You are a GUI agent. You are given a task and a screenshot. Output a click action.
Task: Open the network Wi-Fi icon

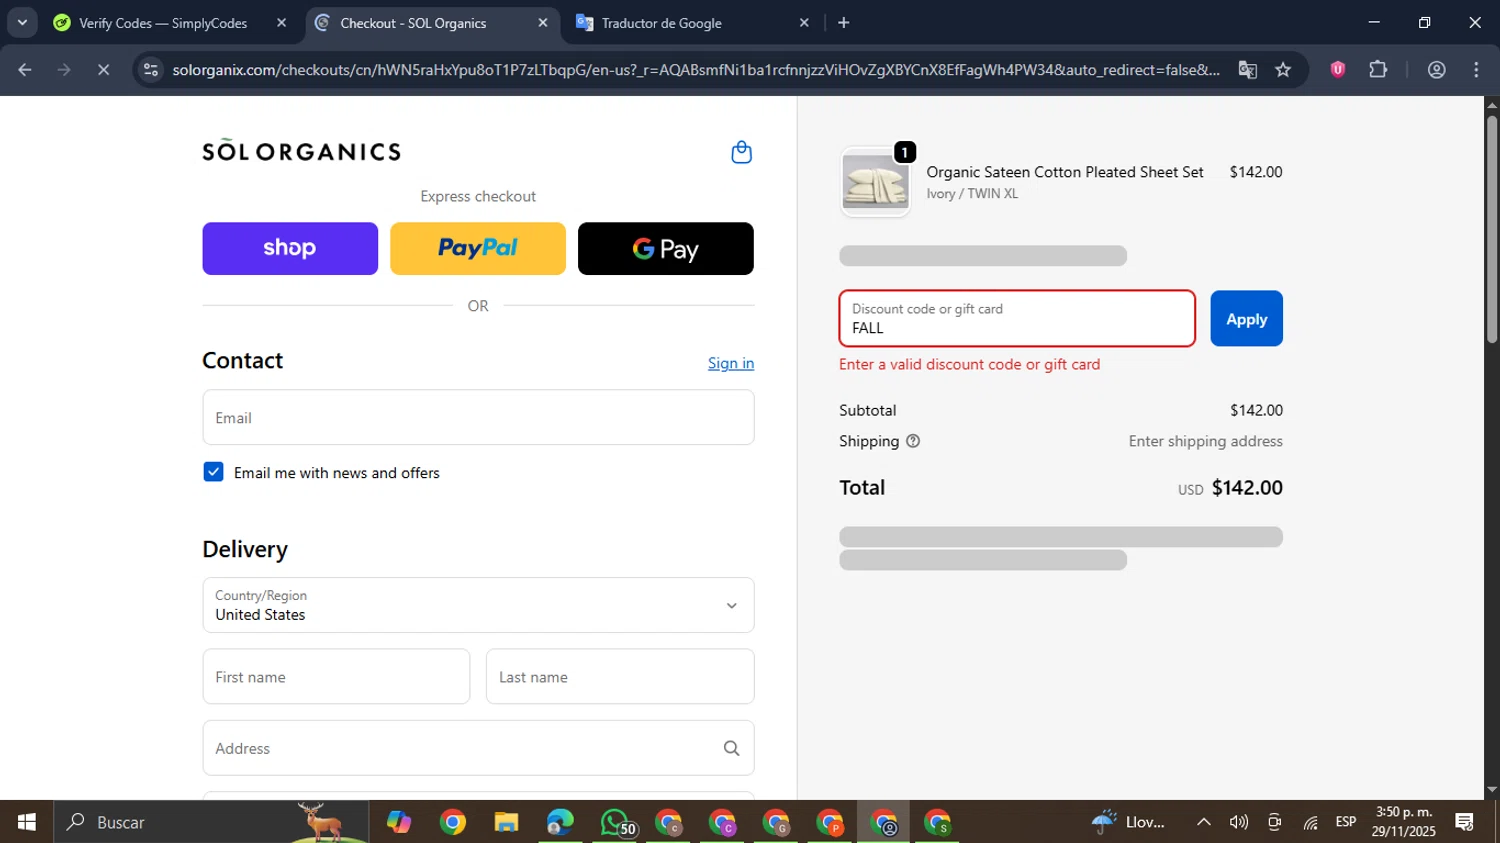pos(1310,822)
